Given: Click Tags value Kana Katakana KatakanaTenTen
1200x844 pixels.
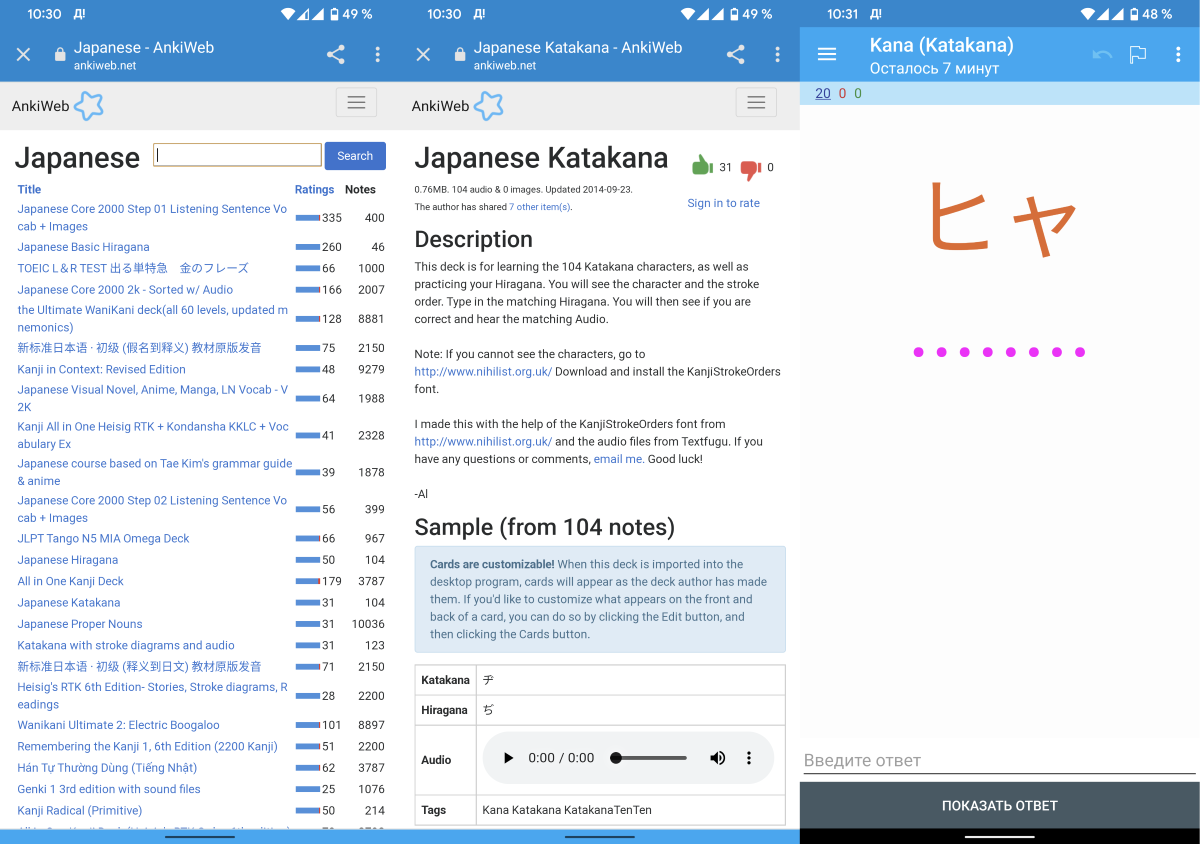Looking at the screenshot, I should (x=567, y=810).
